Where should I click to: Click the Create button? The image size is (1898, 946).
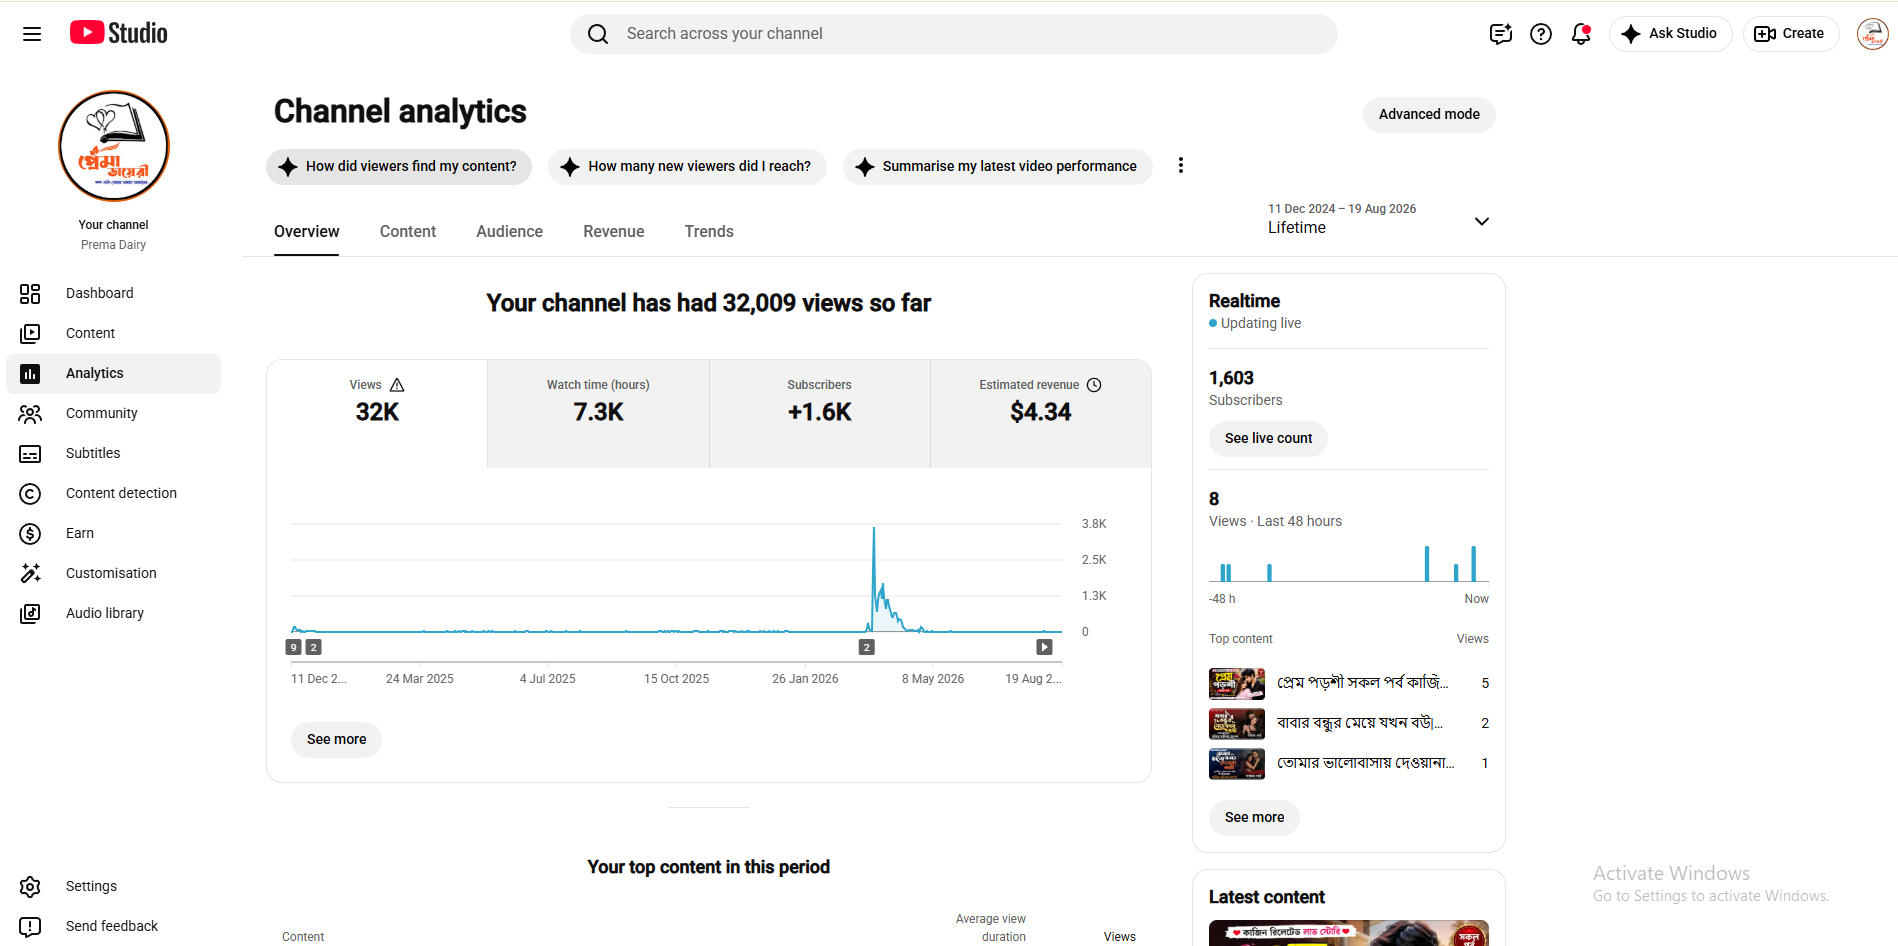(x=1790, y=33)
